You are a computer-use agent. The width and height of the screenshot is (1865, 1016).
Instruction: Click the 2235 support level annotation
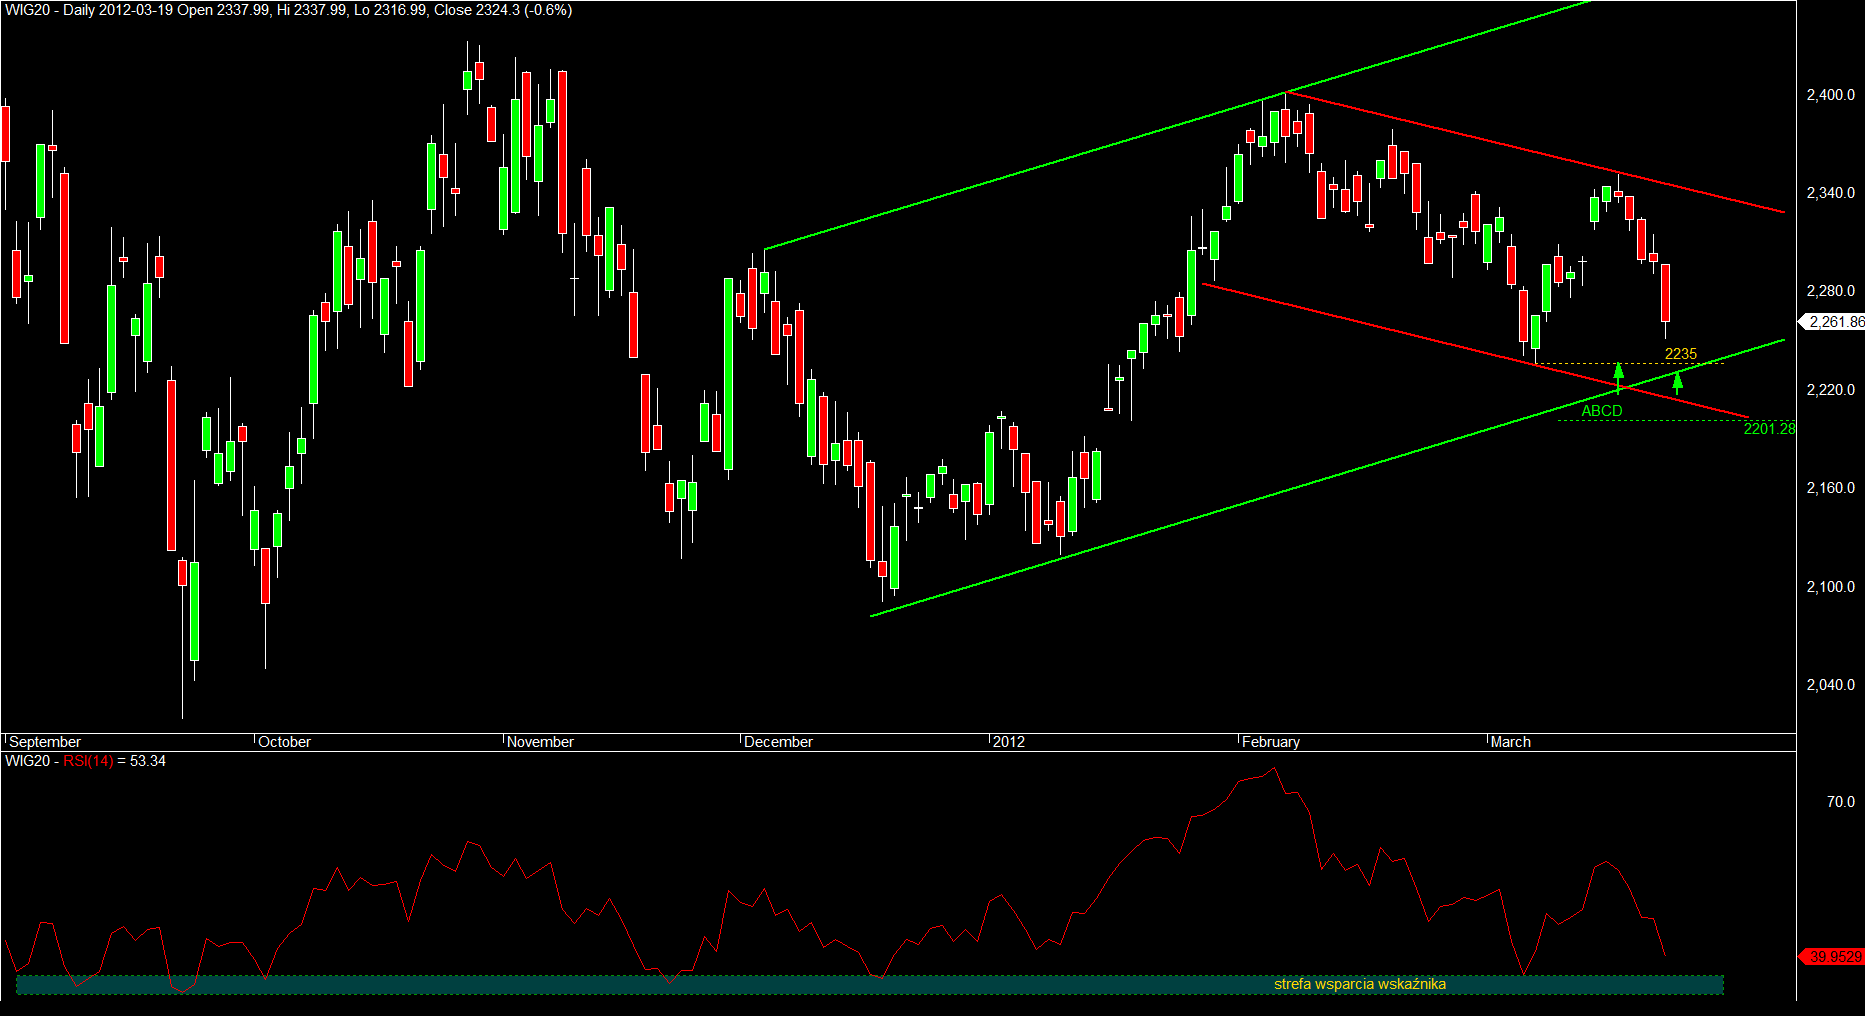pyautogui.click(x=1681, y=354)
